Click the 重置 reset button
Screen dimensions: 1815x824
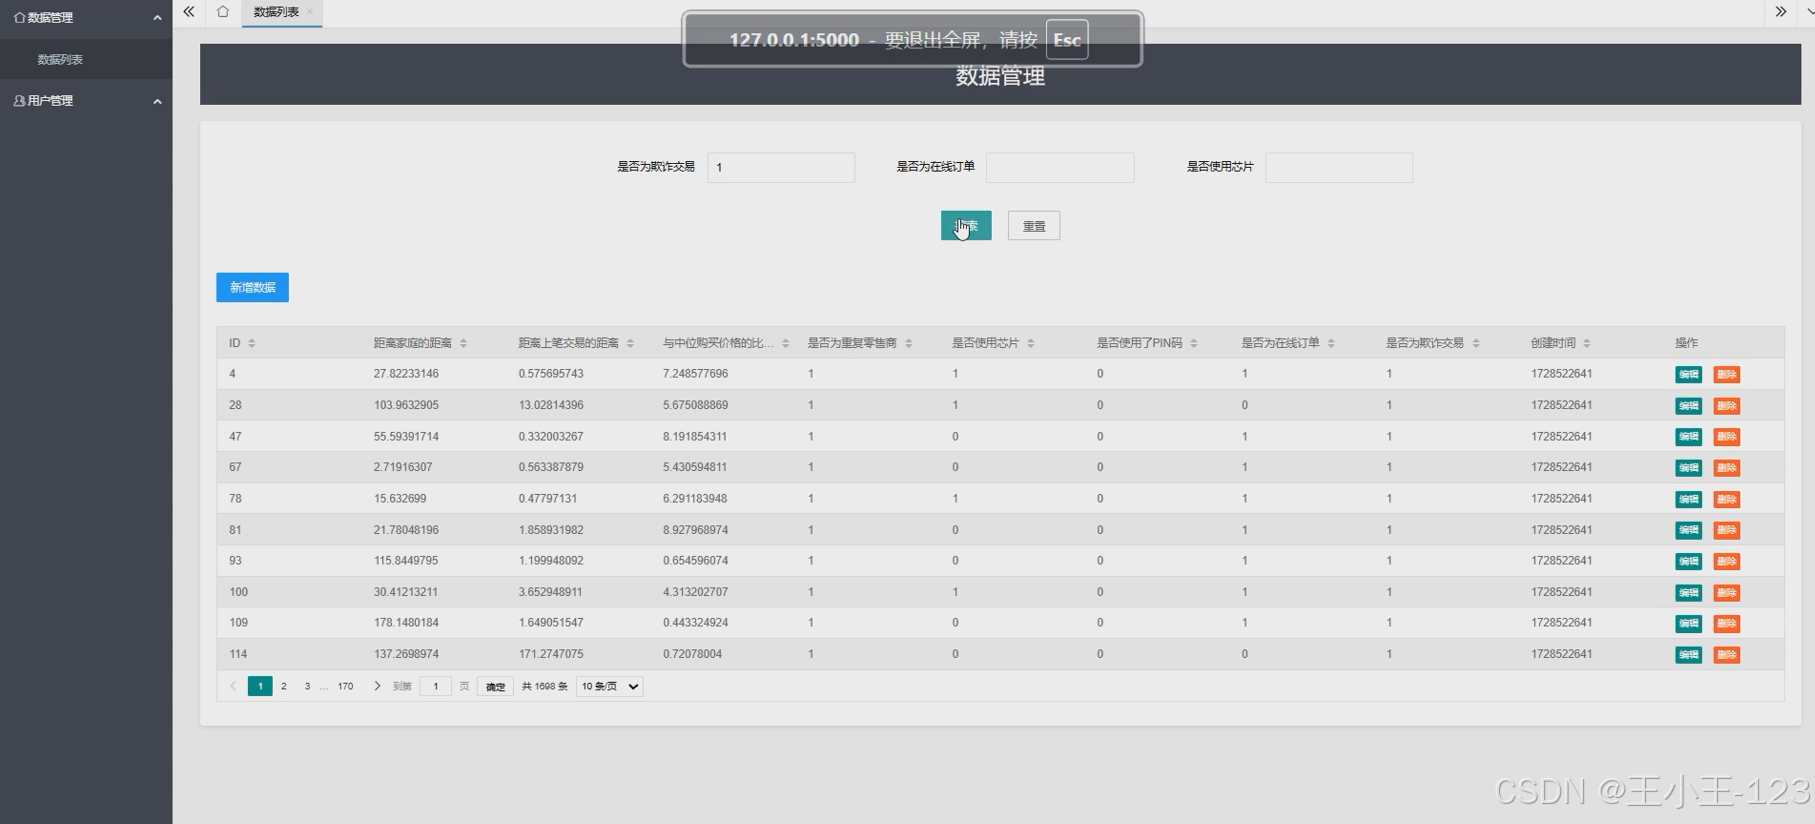coord(1034,226)
